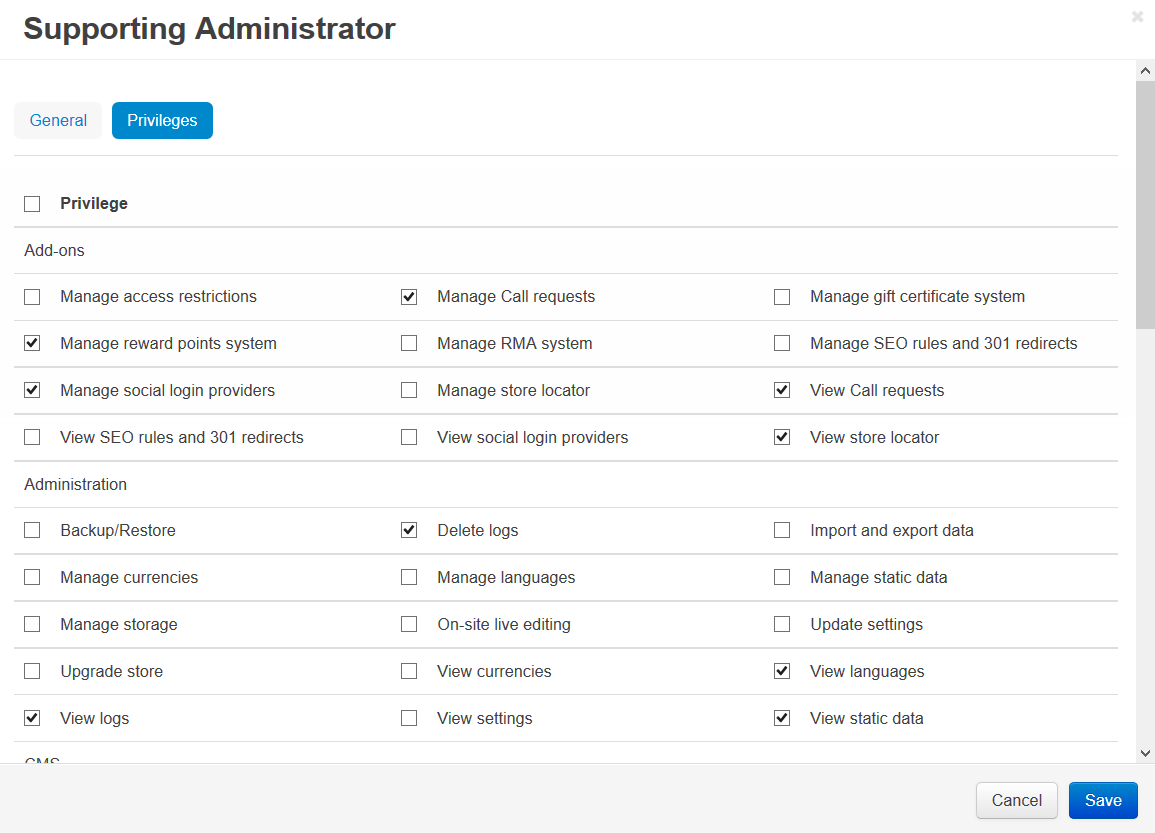Viewport: 1155px width, 833px height.
Task: Enable View settings checkbox
Action: click(x=409, y=718)
